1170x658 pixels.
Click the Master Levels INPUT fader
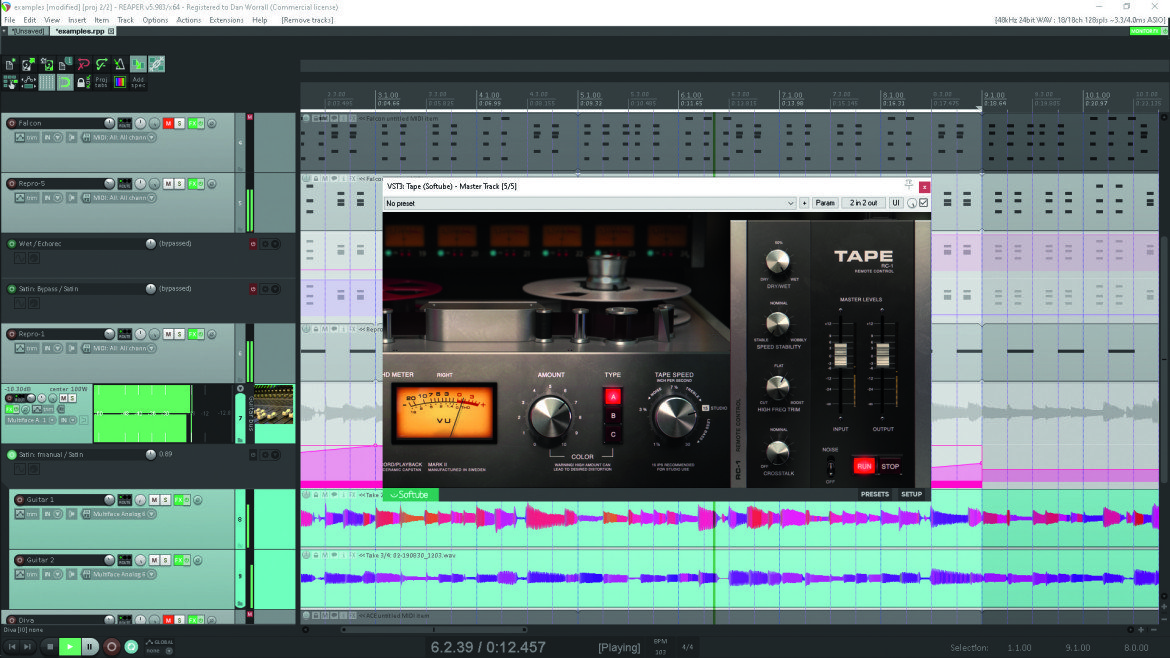pyautogui.click(x=841, y=355)
